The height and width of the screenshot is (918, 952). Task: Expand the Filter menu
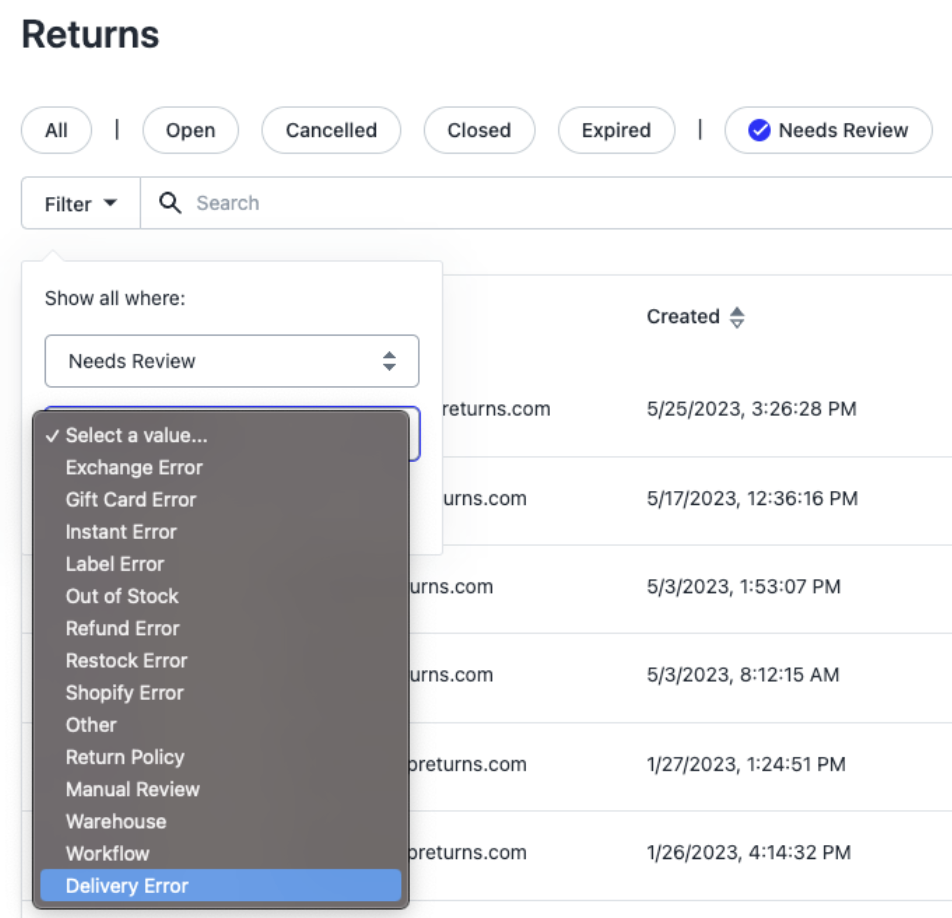(x=79, y=203)
